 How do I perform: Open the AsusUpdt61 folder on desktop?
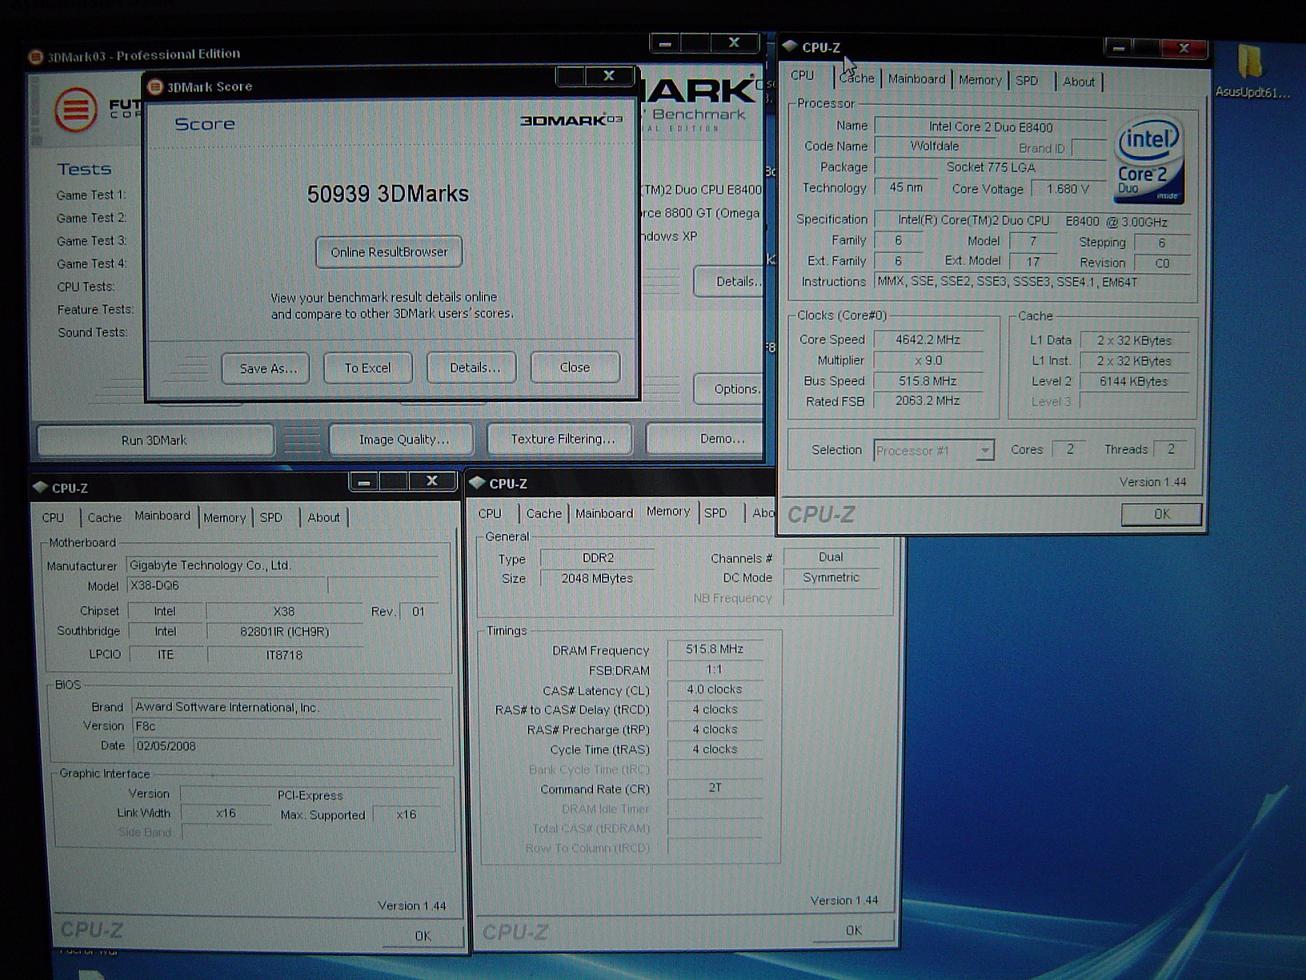[x=1250, y=70]
